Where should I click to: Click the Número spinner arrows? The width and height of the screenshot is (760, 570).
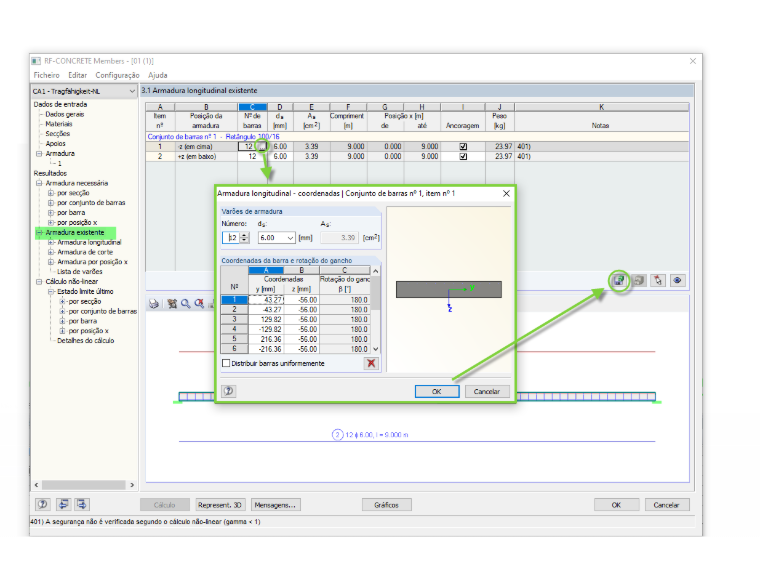tap(244, 238)
